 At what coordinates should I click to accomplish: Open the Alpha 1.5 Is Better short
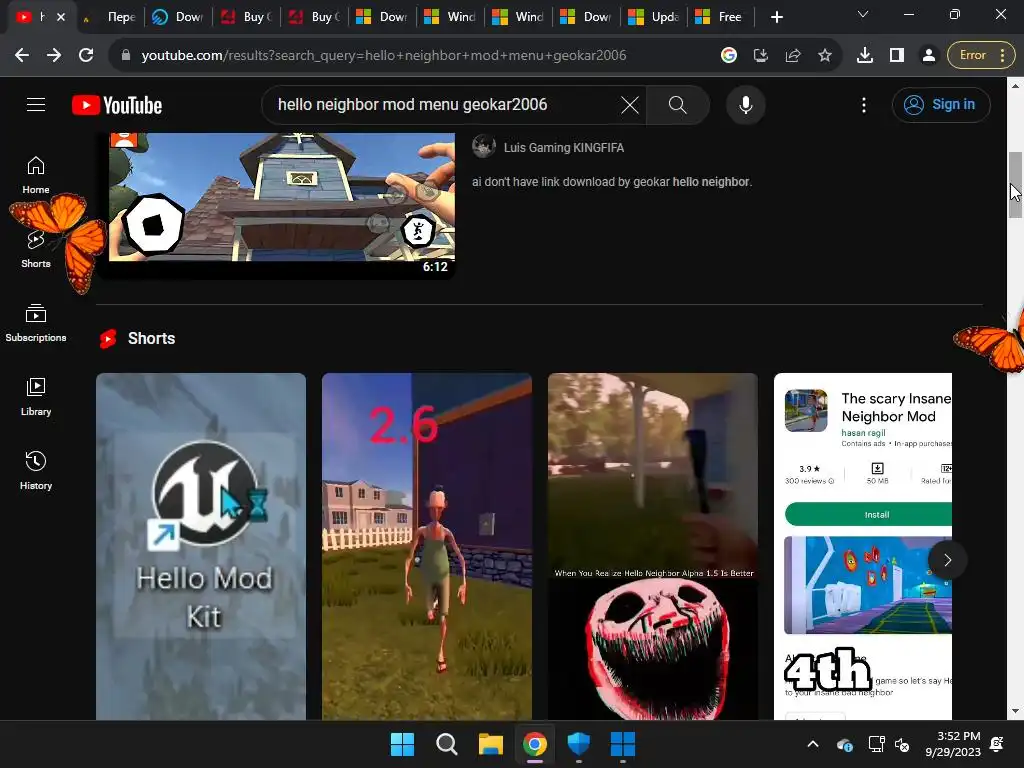[653, 547]
